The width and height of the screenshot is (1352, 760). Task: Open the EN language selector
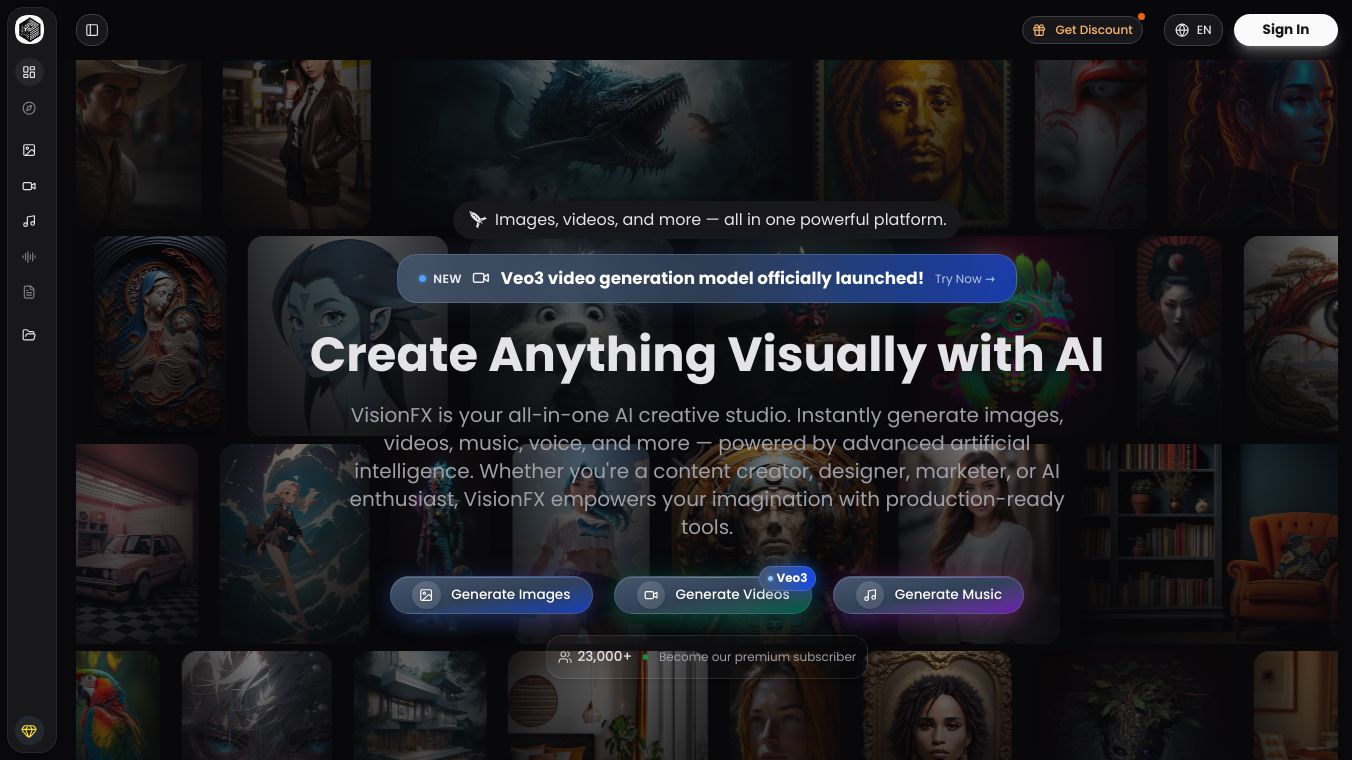[x=1193, y=30]
